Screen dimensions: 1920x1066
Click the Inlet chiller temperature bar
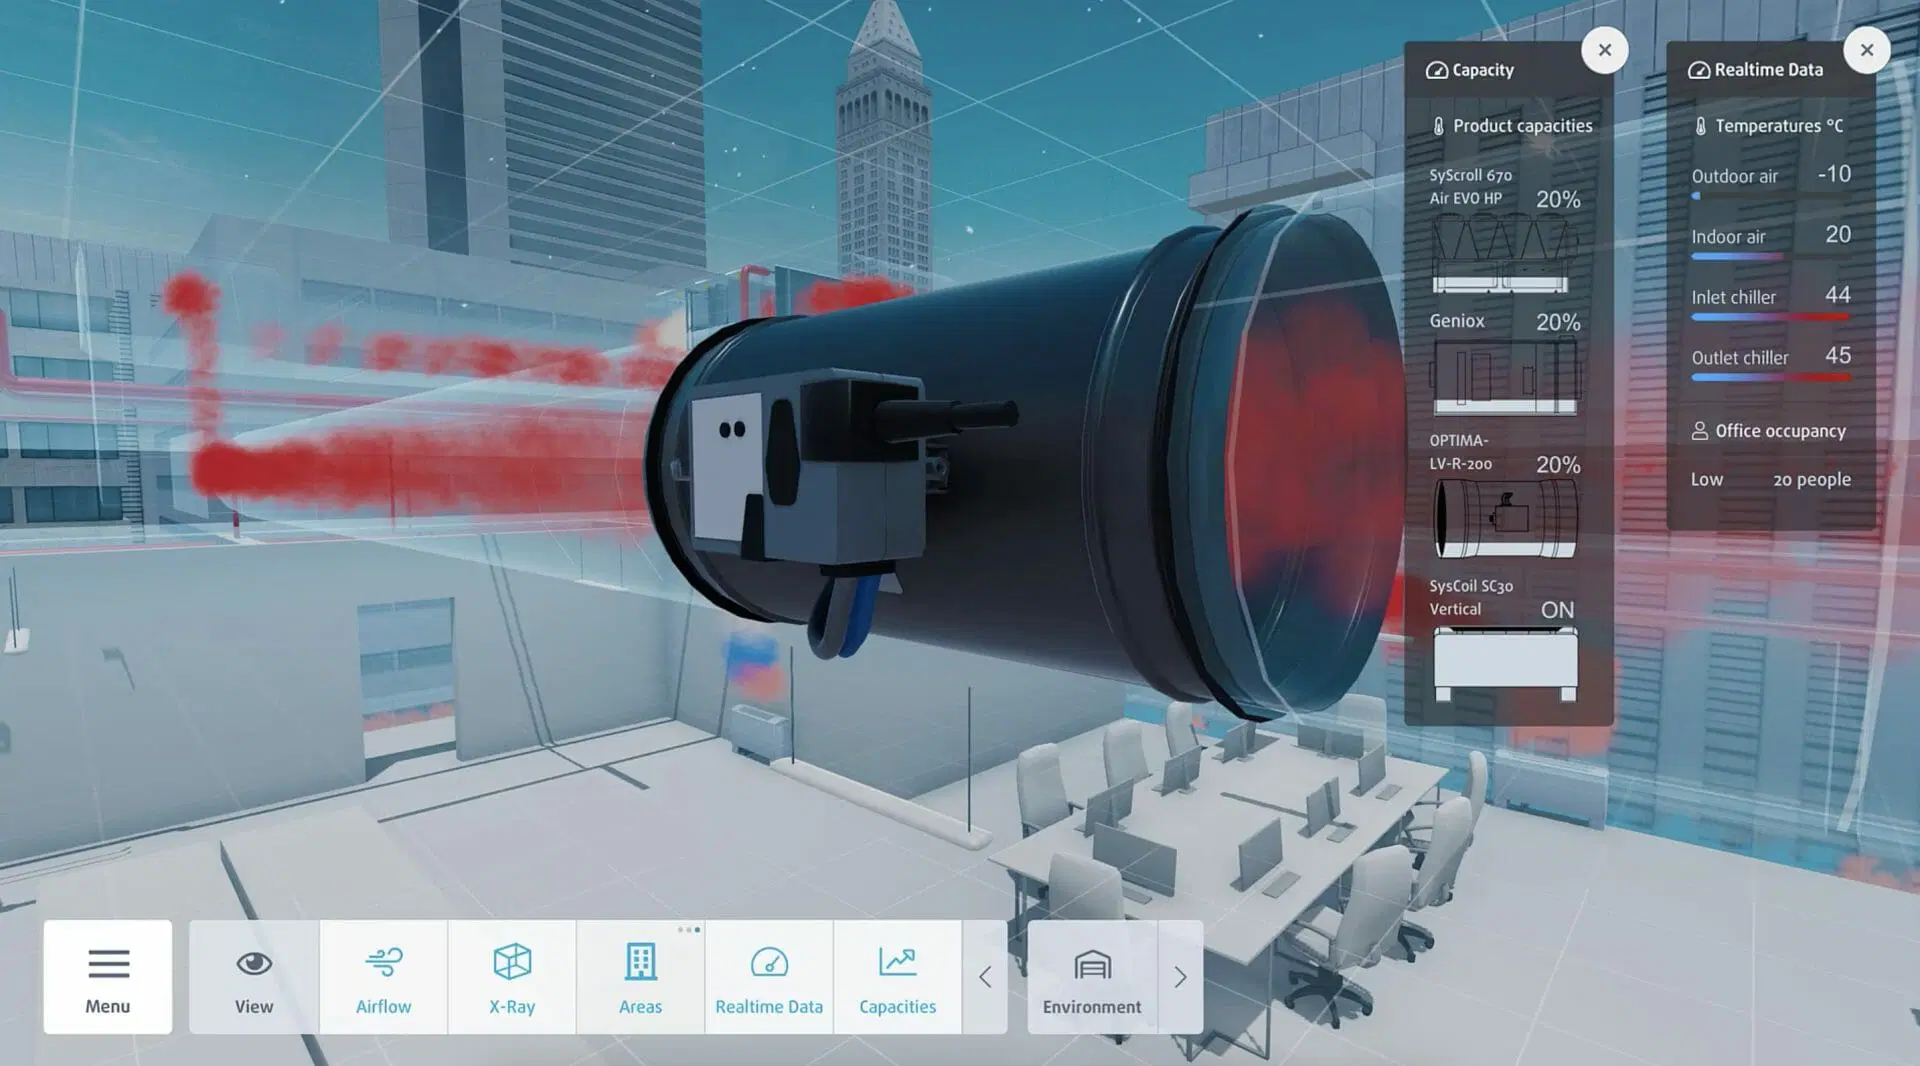tap(1769, 318)
